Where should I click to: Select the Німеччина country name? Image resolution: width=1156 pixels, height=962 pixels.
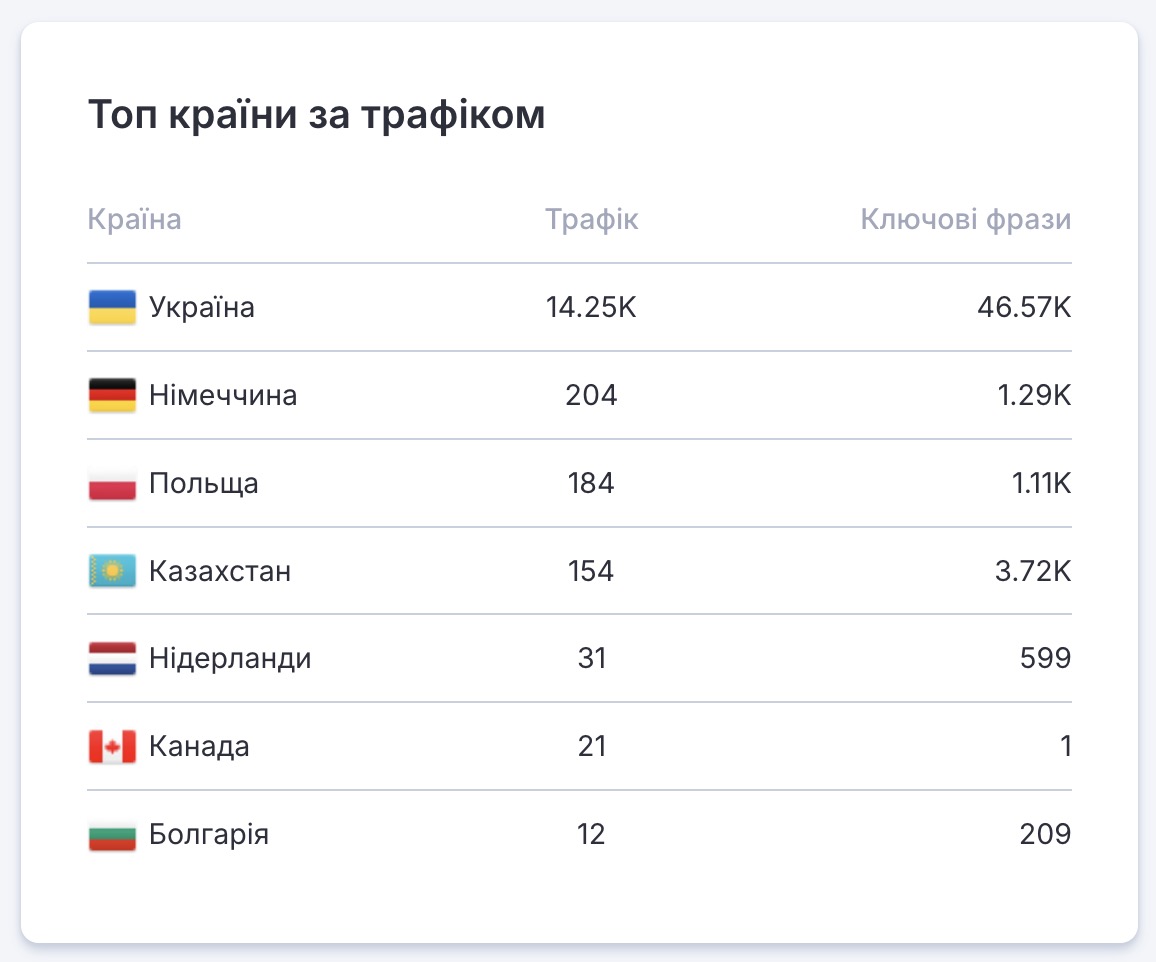223,396
